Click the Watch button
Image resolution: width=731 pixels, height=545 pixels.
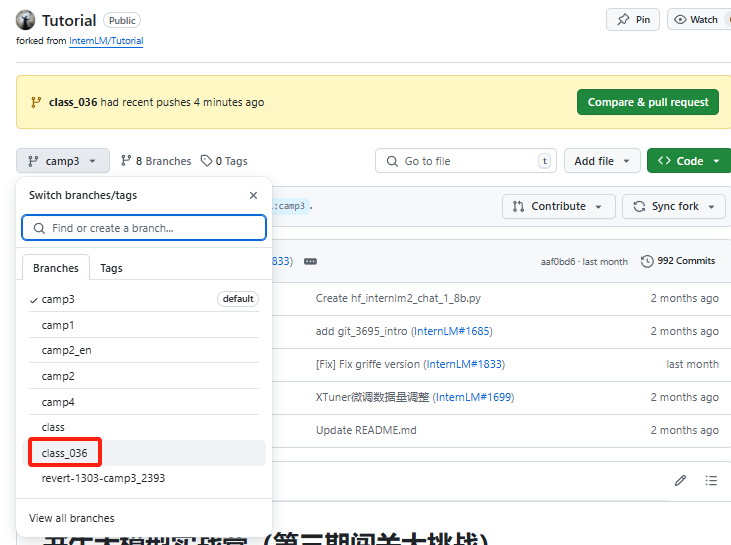(698, 20)
